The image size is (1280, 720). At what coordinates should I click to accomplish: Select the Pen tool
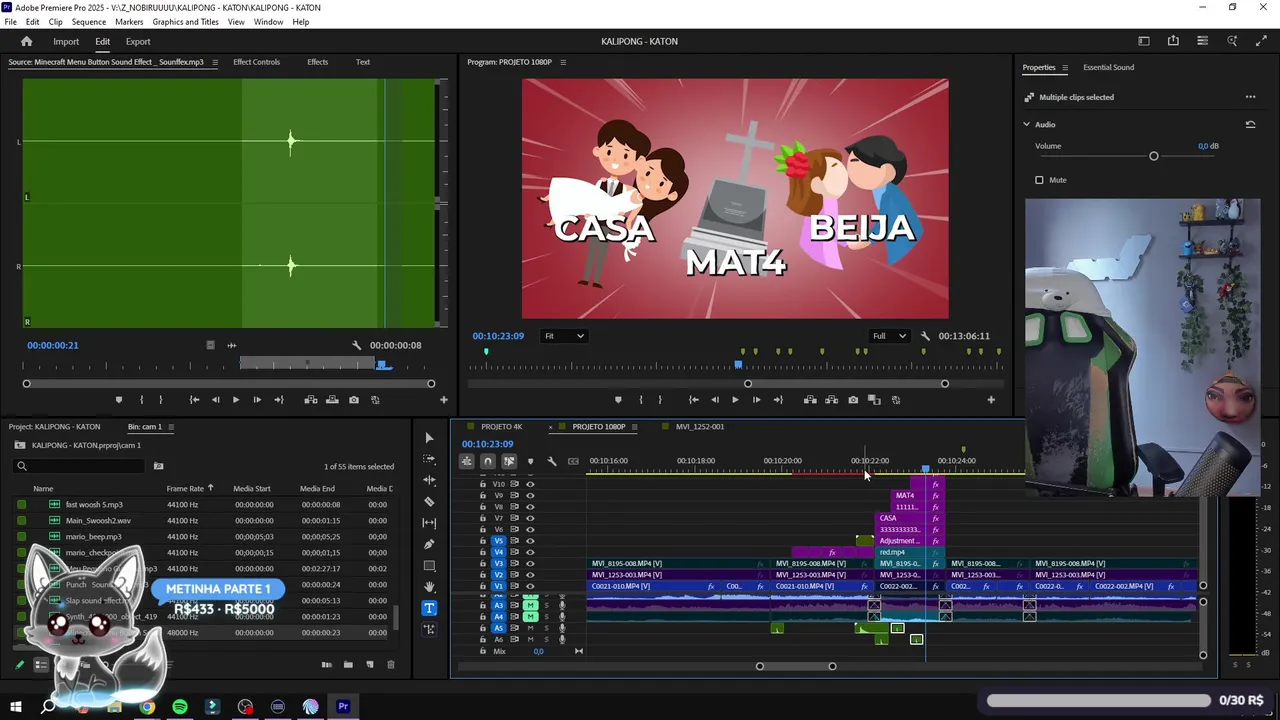coord(429,544)
